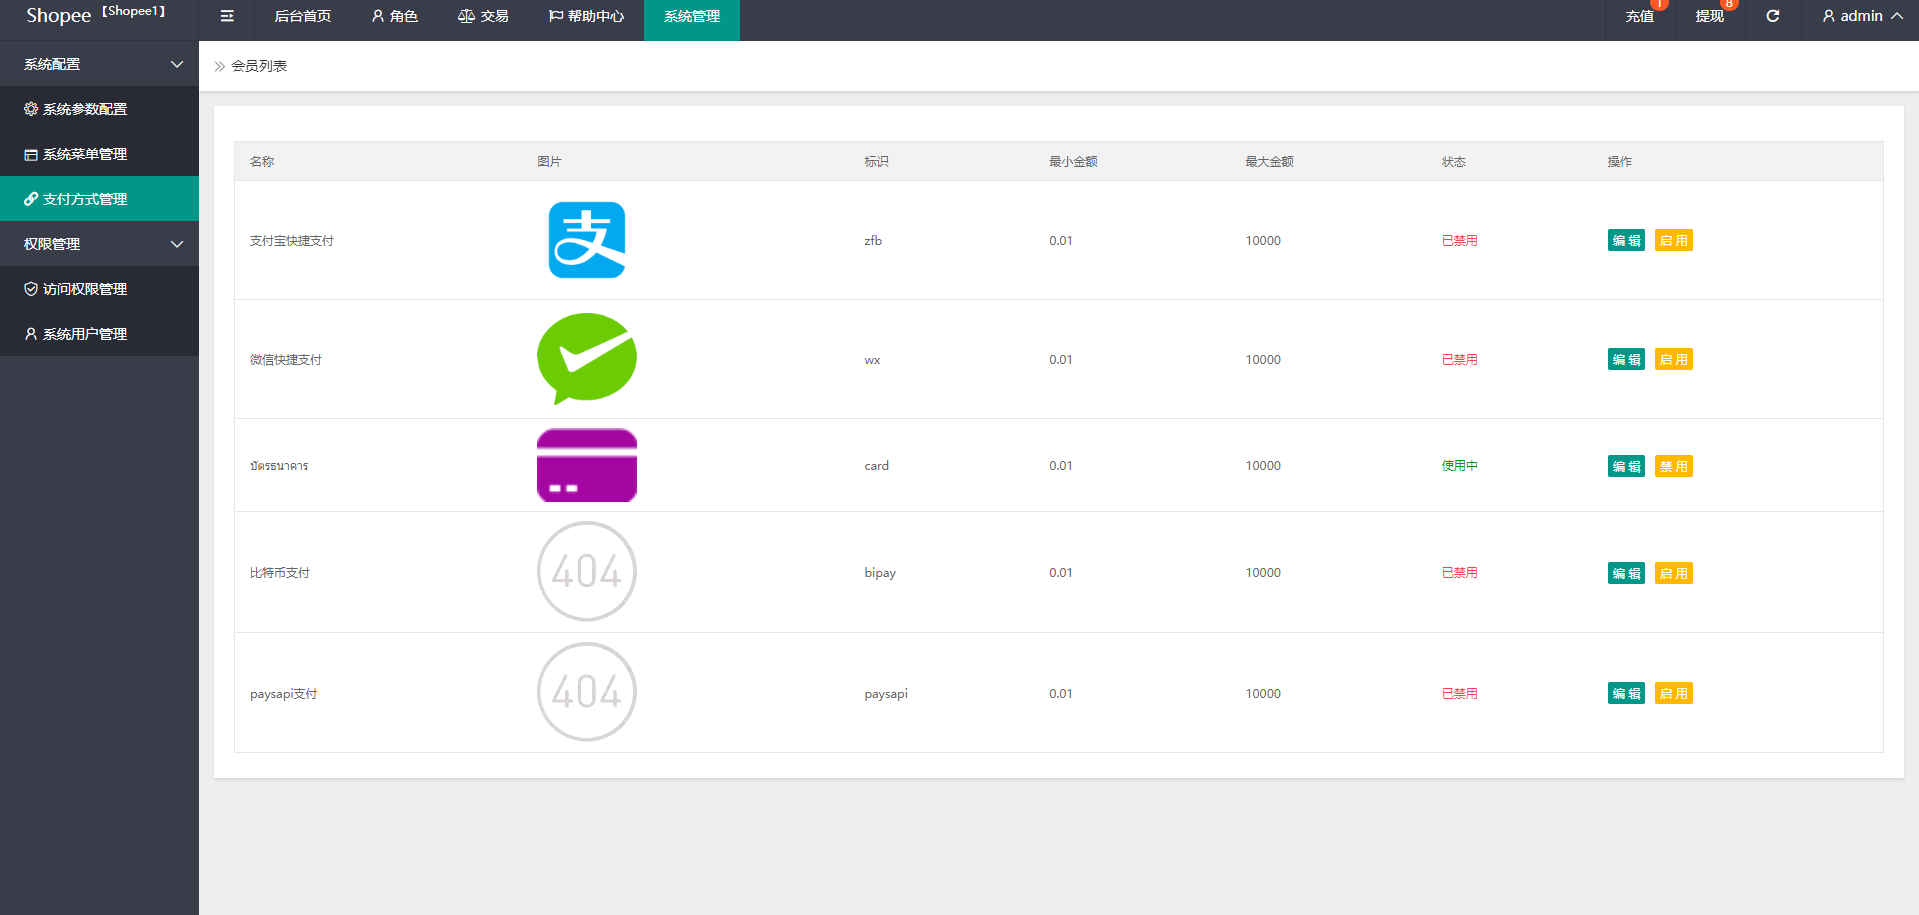Screen dimensions: 1919x915
Task: Enable the 支付宝快捷支付 payment method
Action: click(x=1673, y=241)
